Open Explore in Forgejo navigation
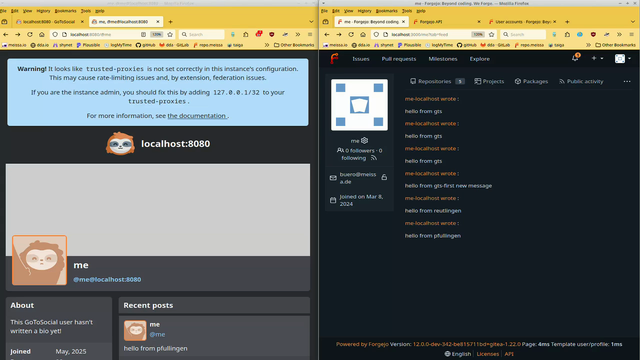This screenshot has width=640, height=360. pos(480,59)
